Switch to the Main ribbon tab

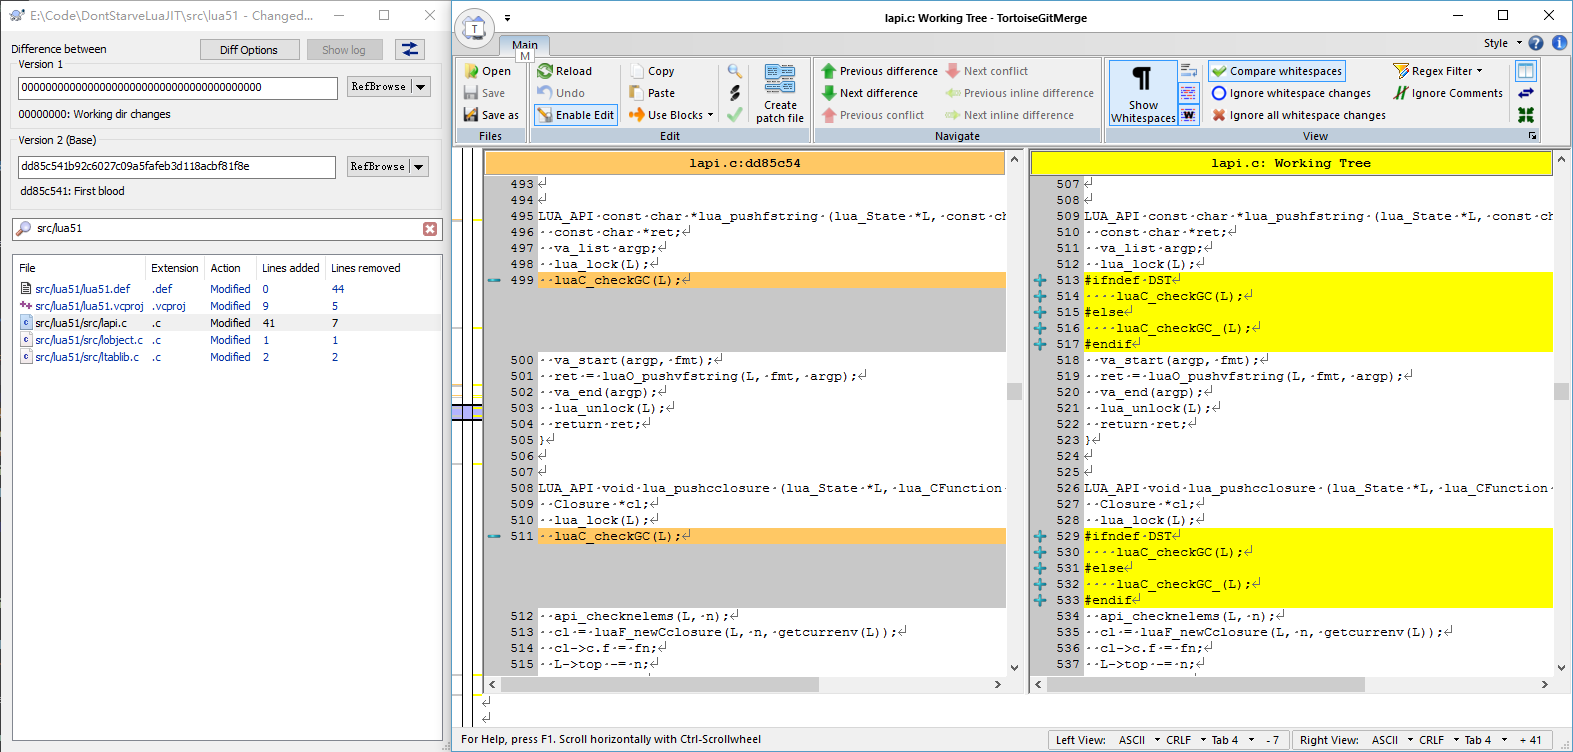click(525, 45)
